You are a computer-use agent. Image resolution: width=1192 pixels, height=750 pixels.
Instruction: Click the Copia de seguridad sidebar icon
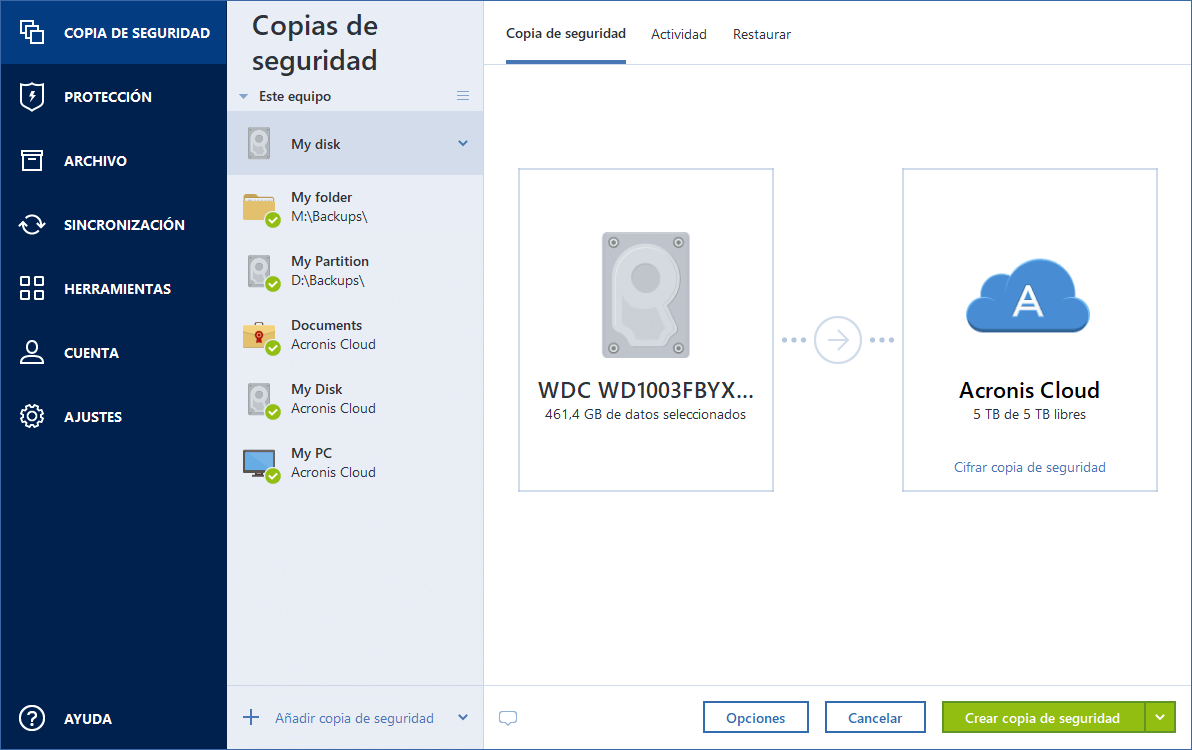click(x=32, y=32)
